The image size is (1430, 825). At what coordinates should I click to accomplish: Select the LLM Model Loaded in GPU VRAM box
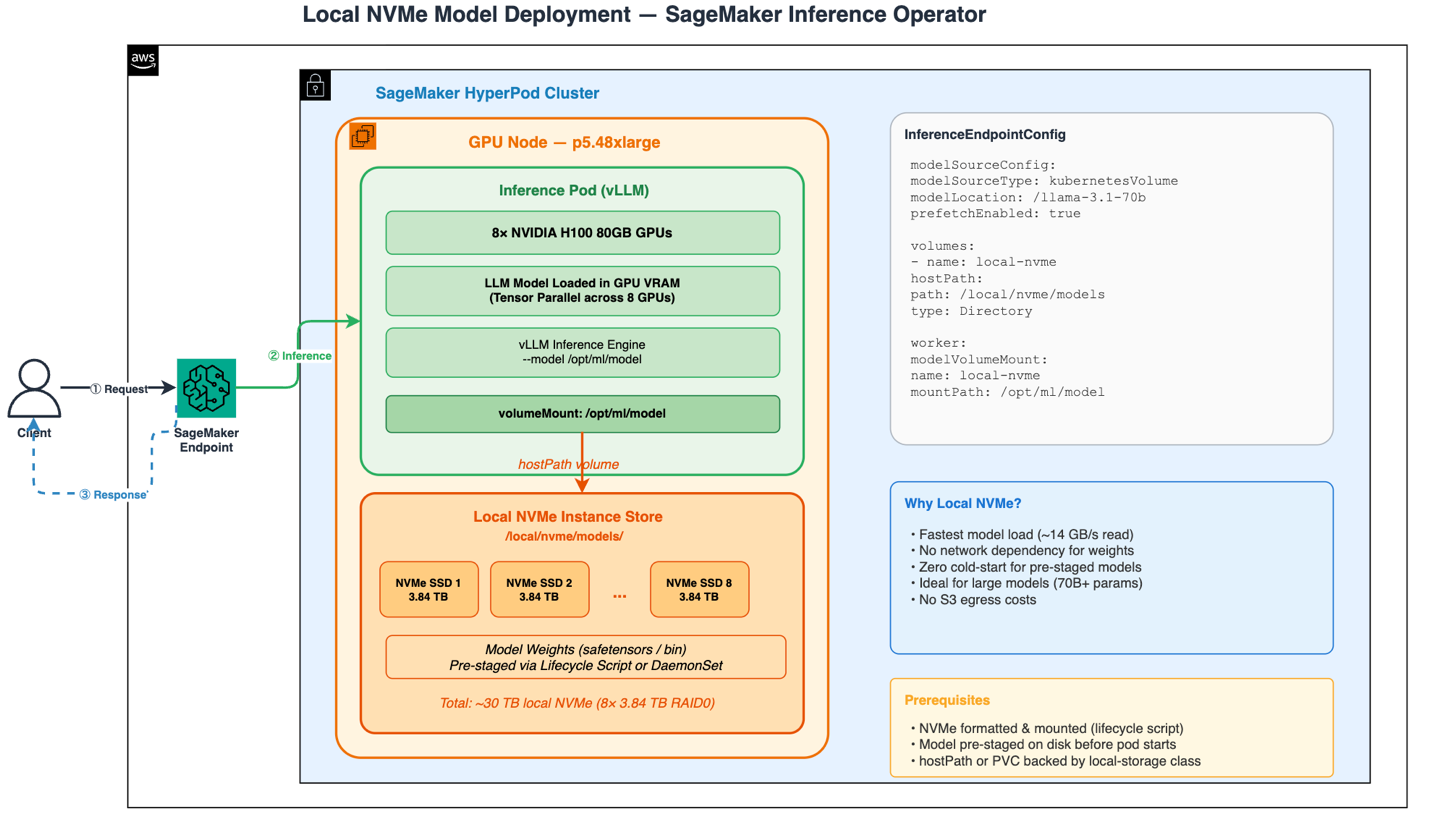582,290
